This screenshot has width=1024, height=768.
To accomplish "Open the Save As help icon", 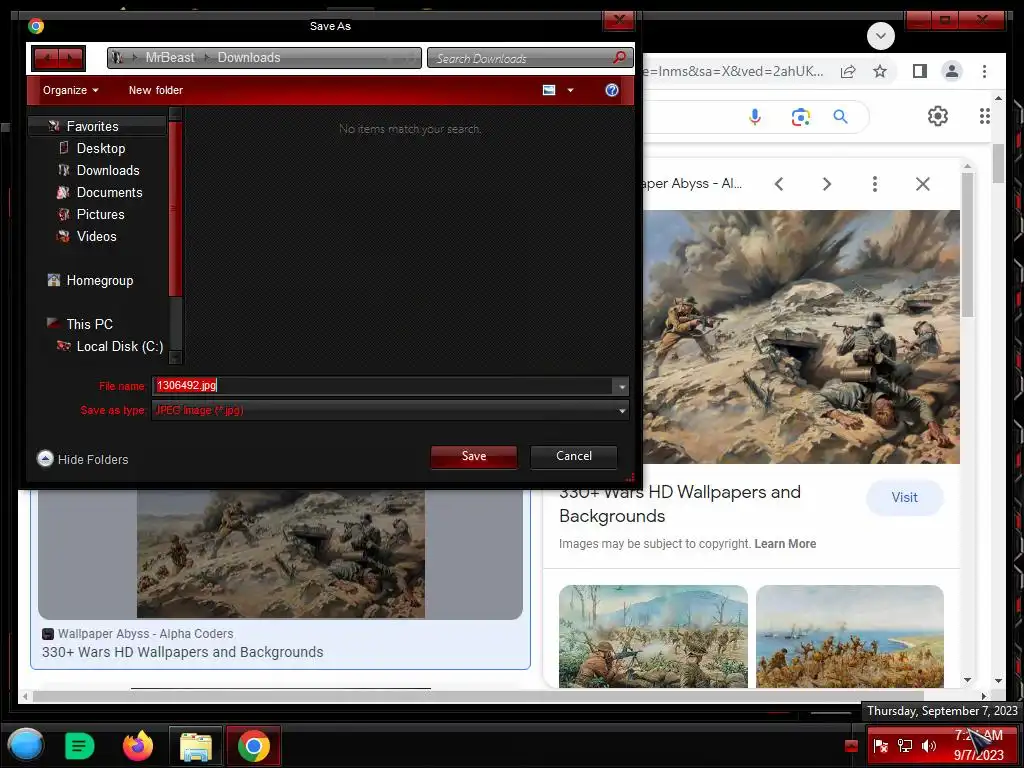I will click(x=611, y=90).
